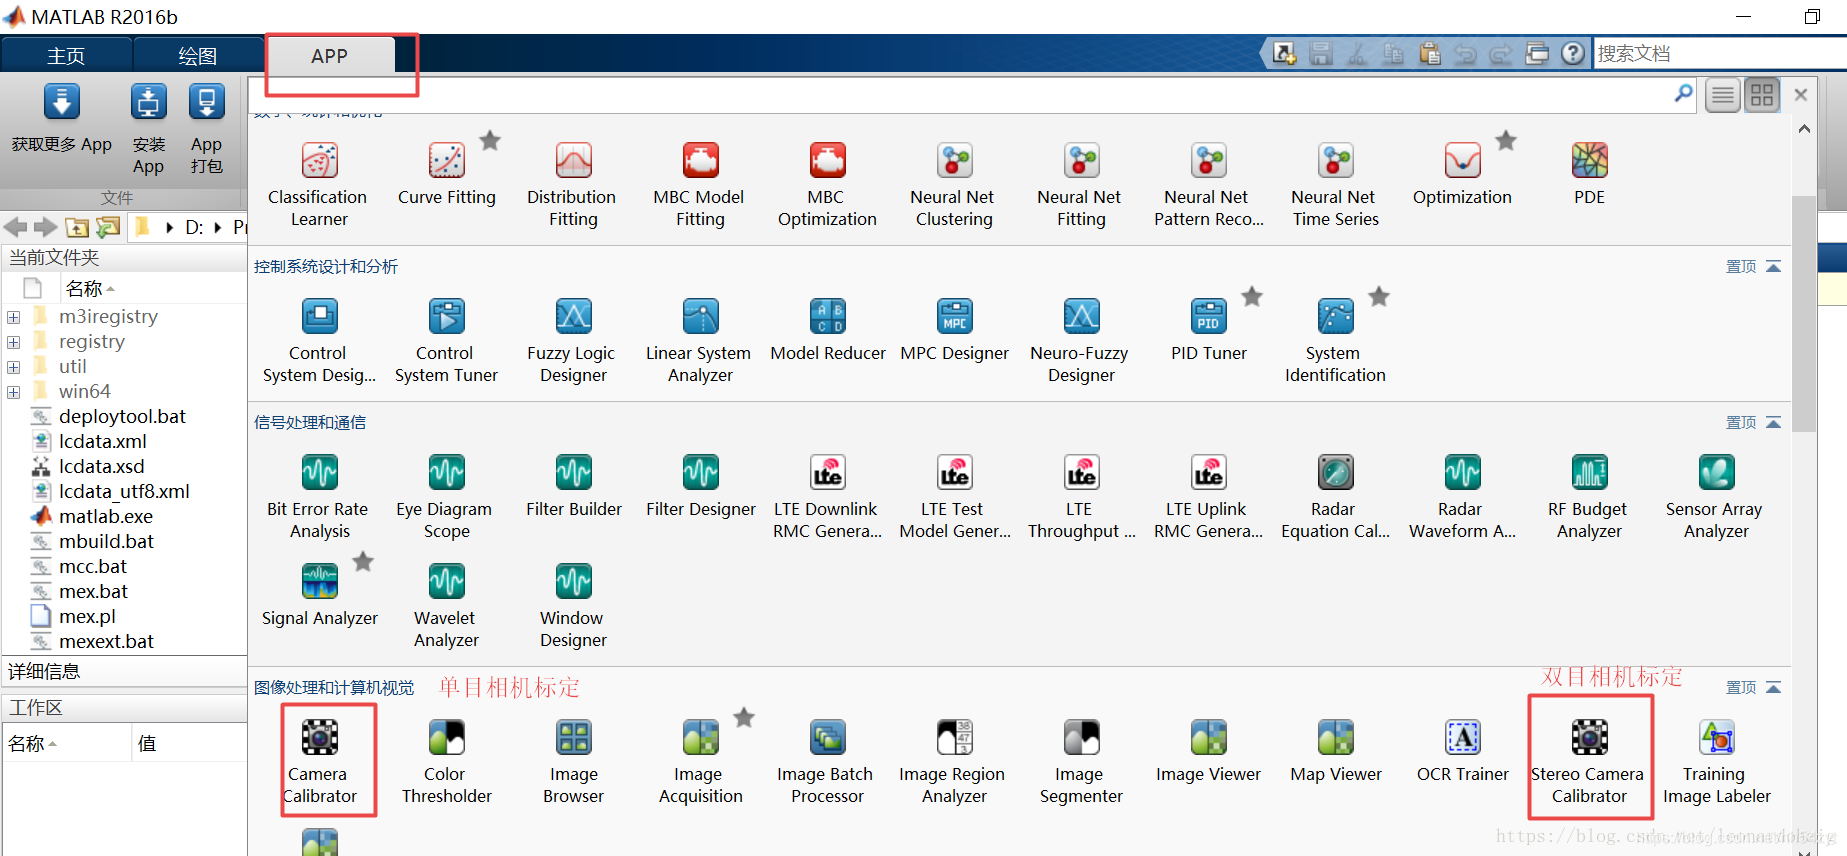1847x856 pixels.
Task: Sort files by 名称 column header
Action: [x=90, y=289]
